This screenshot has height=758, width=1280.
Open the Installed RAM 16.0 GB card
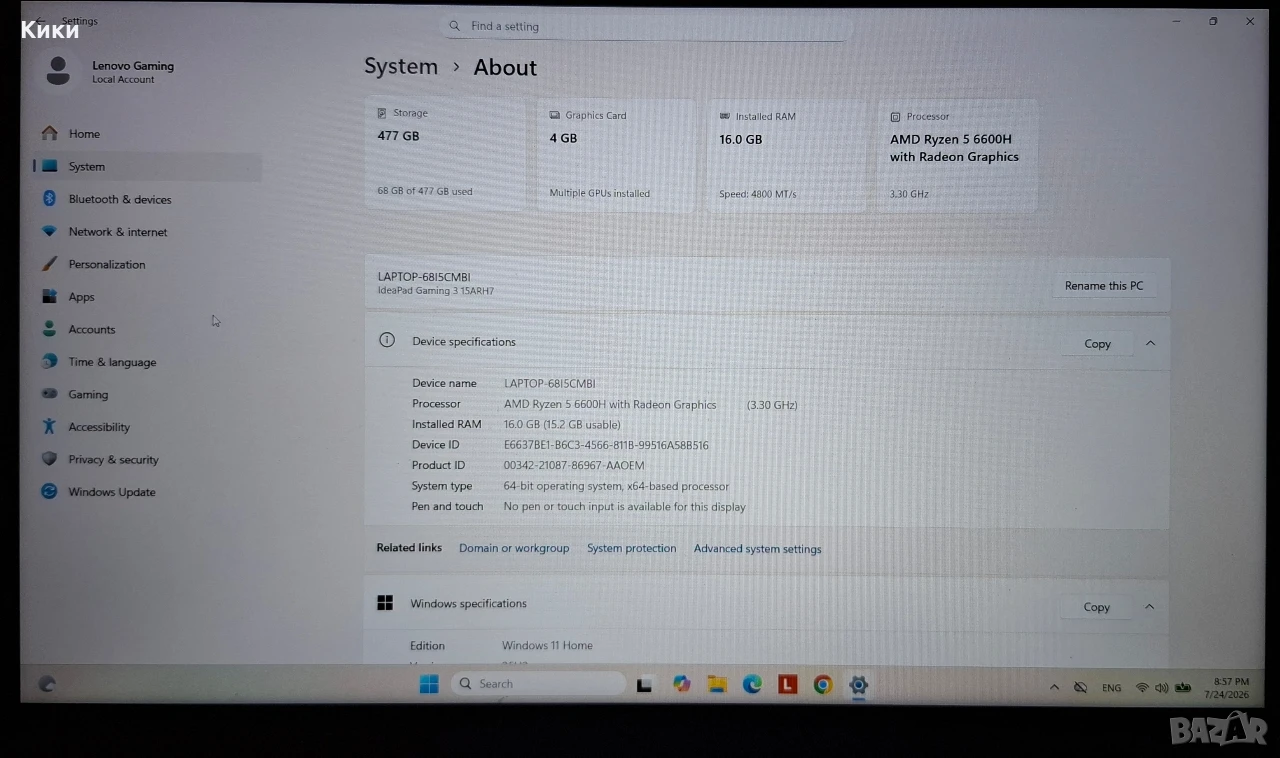(787, 155)
